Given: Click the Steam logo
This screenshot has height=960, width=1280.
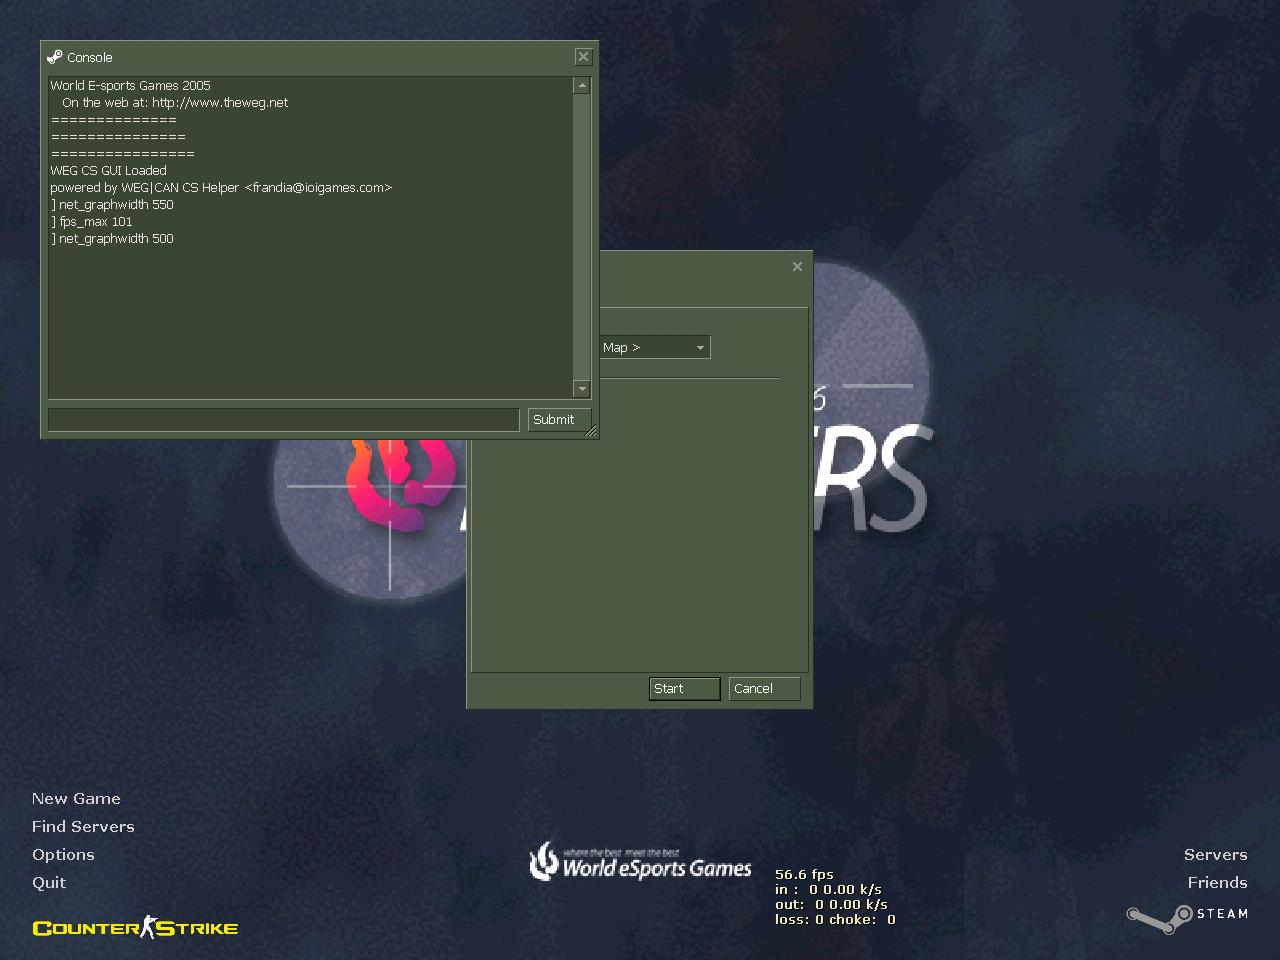Looking at the screenshot, I should click(x=1187, y=917).
